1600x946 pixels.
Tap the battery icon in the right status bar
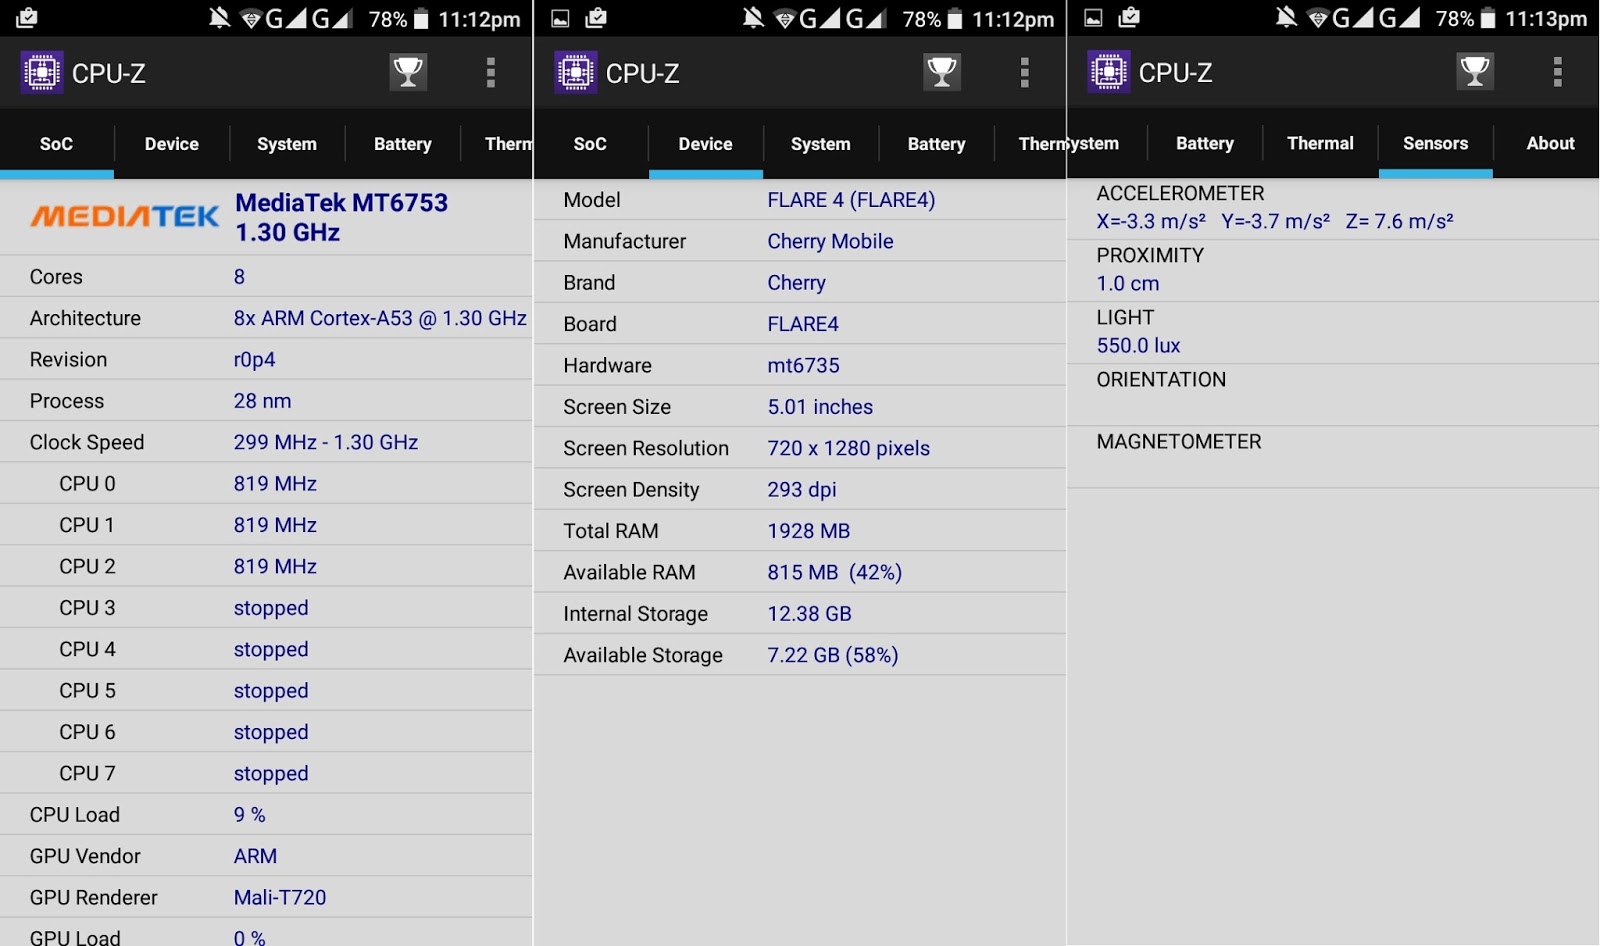(1488, 19)
